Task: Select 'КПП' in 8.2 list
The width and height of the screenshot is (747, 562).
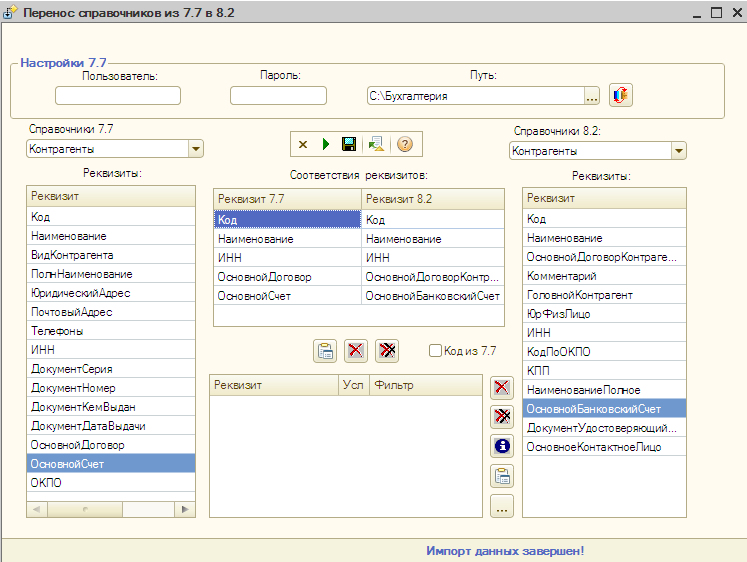Action: coord(604,371)
